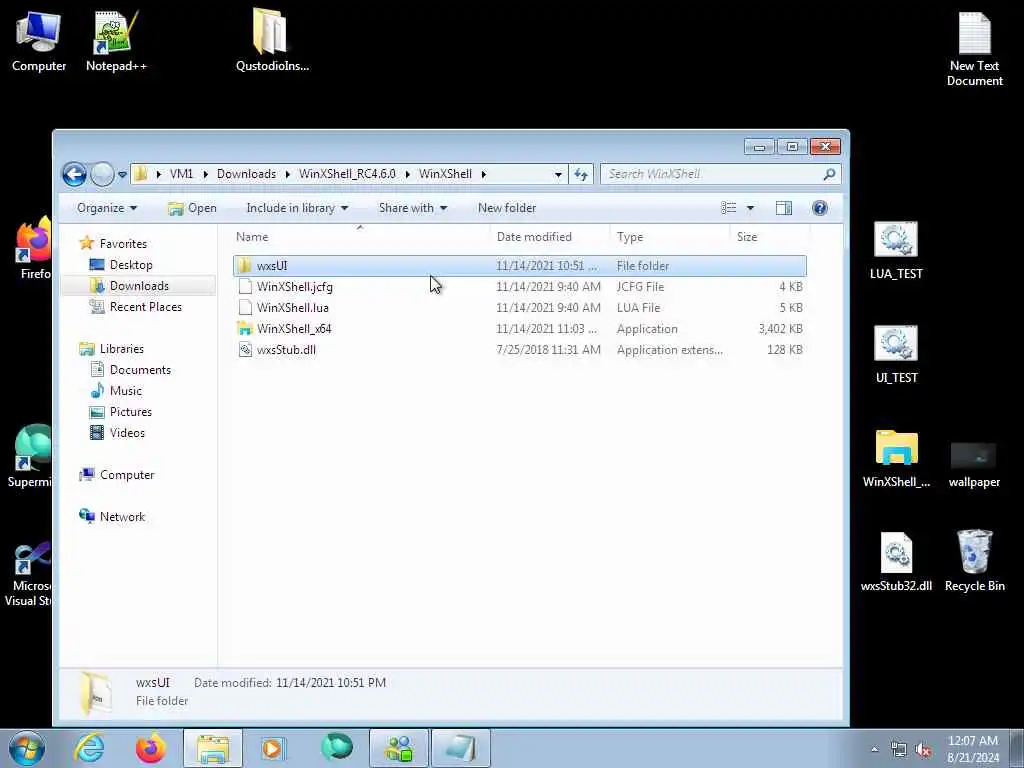Select VM1 in the address breadcrumb

click(181, 174)
